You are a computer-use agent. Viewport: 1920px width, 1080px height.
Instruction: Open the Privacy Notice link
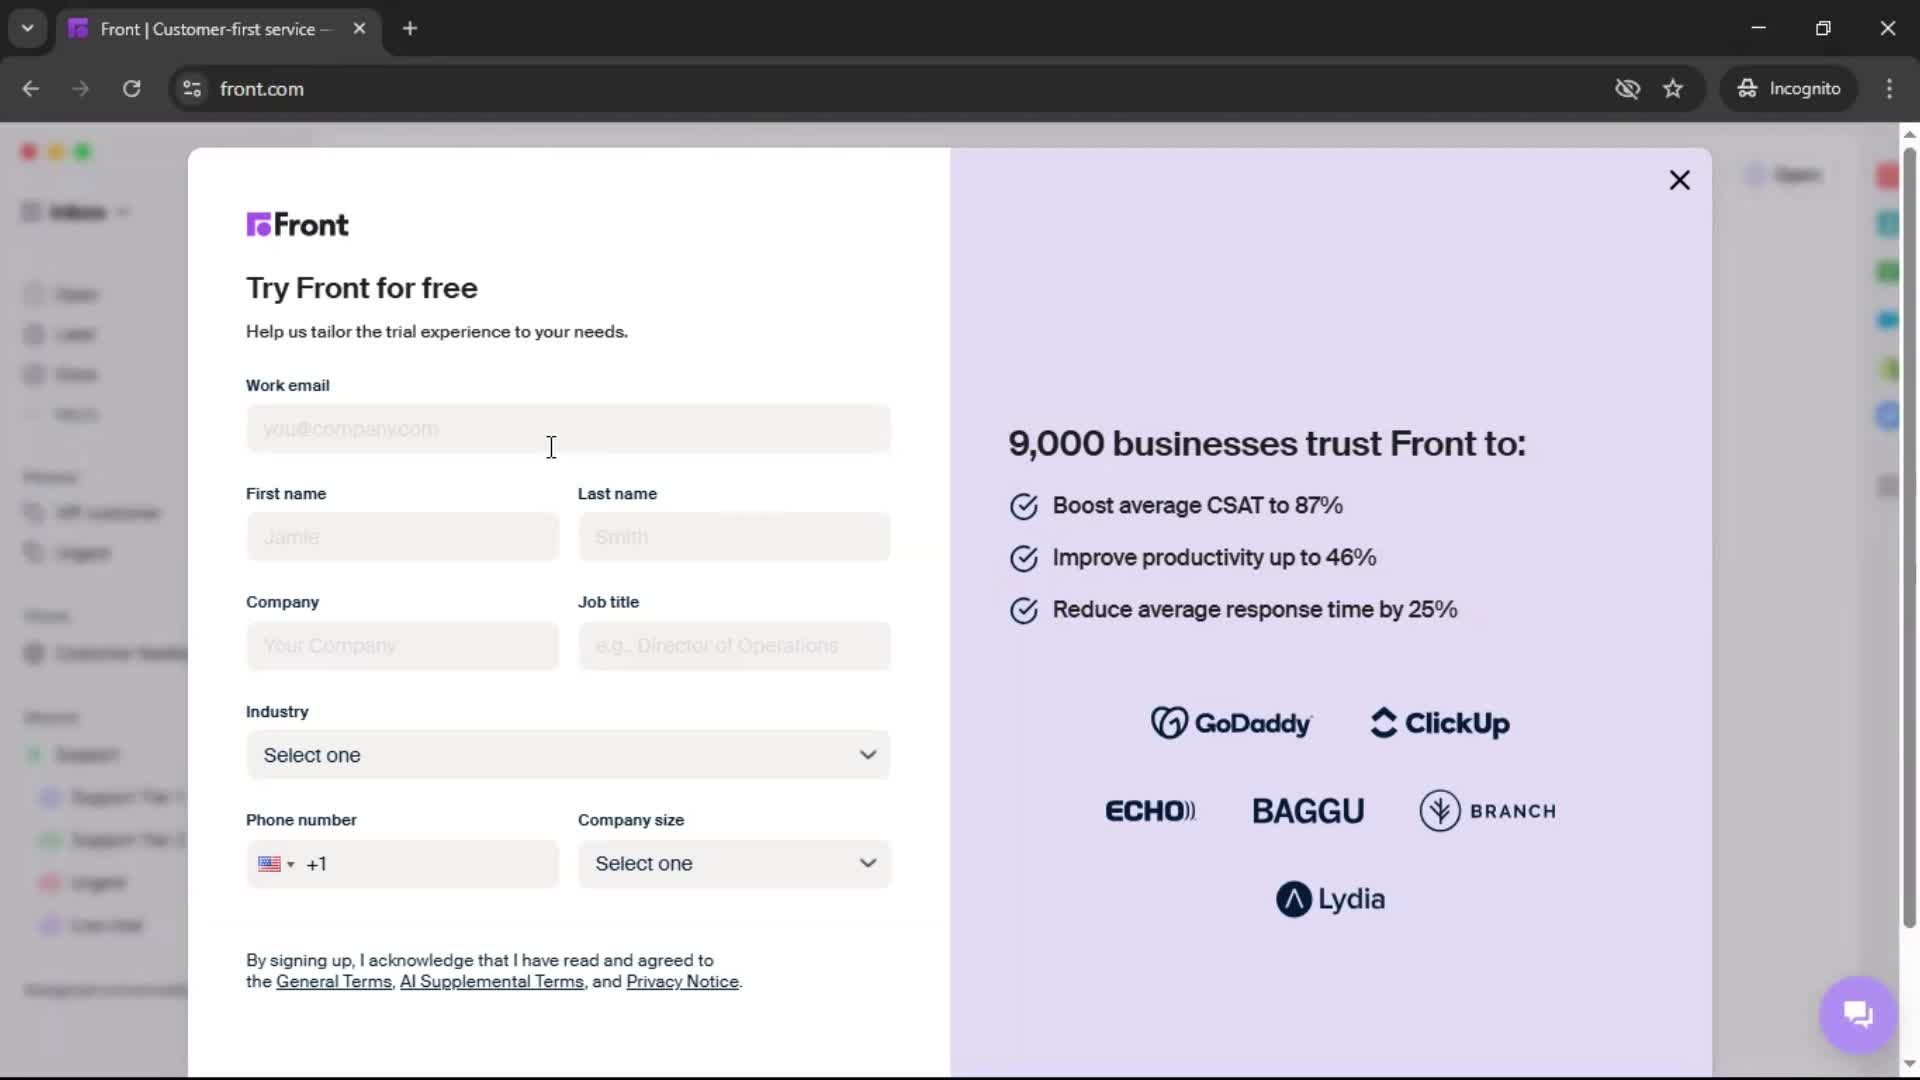pos(682,982)
